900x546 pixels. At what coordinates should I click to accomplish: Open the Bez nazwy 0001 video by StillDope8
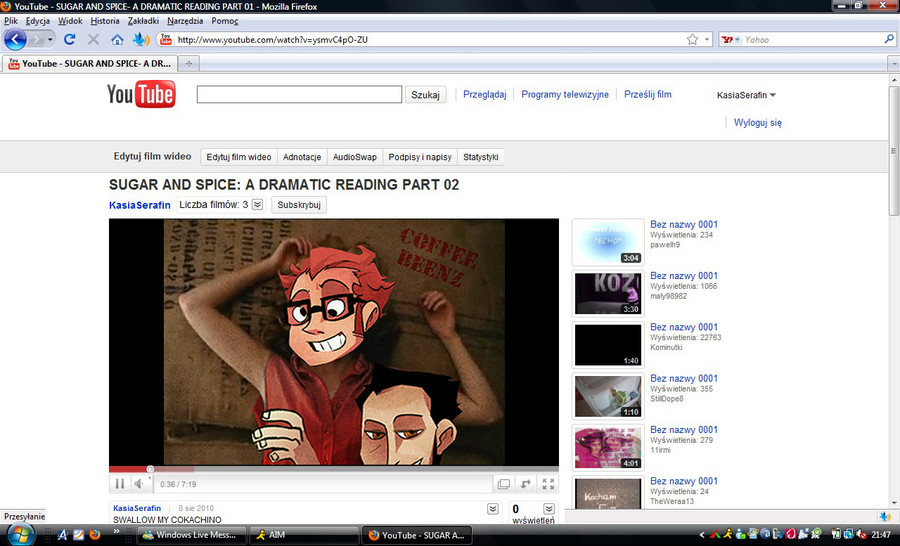(684, 378)
